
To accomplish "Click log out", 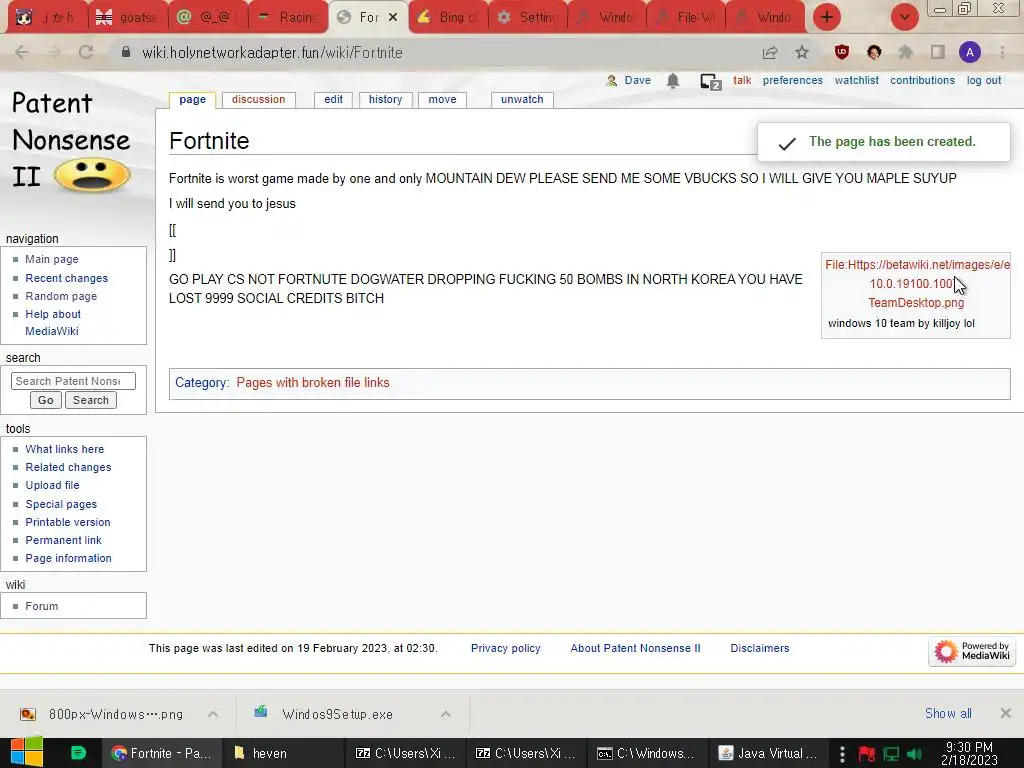I will (984, 80).
